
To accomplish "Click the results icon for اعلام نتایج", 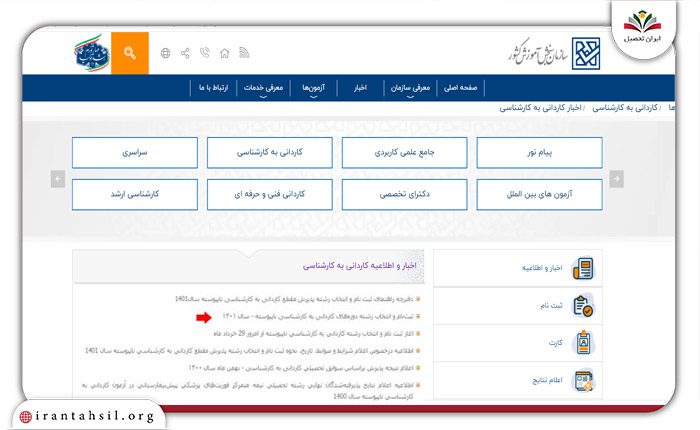I will pyautogui.click(x=583, y=380).
